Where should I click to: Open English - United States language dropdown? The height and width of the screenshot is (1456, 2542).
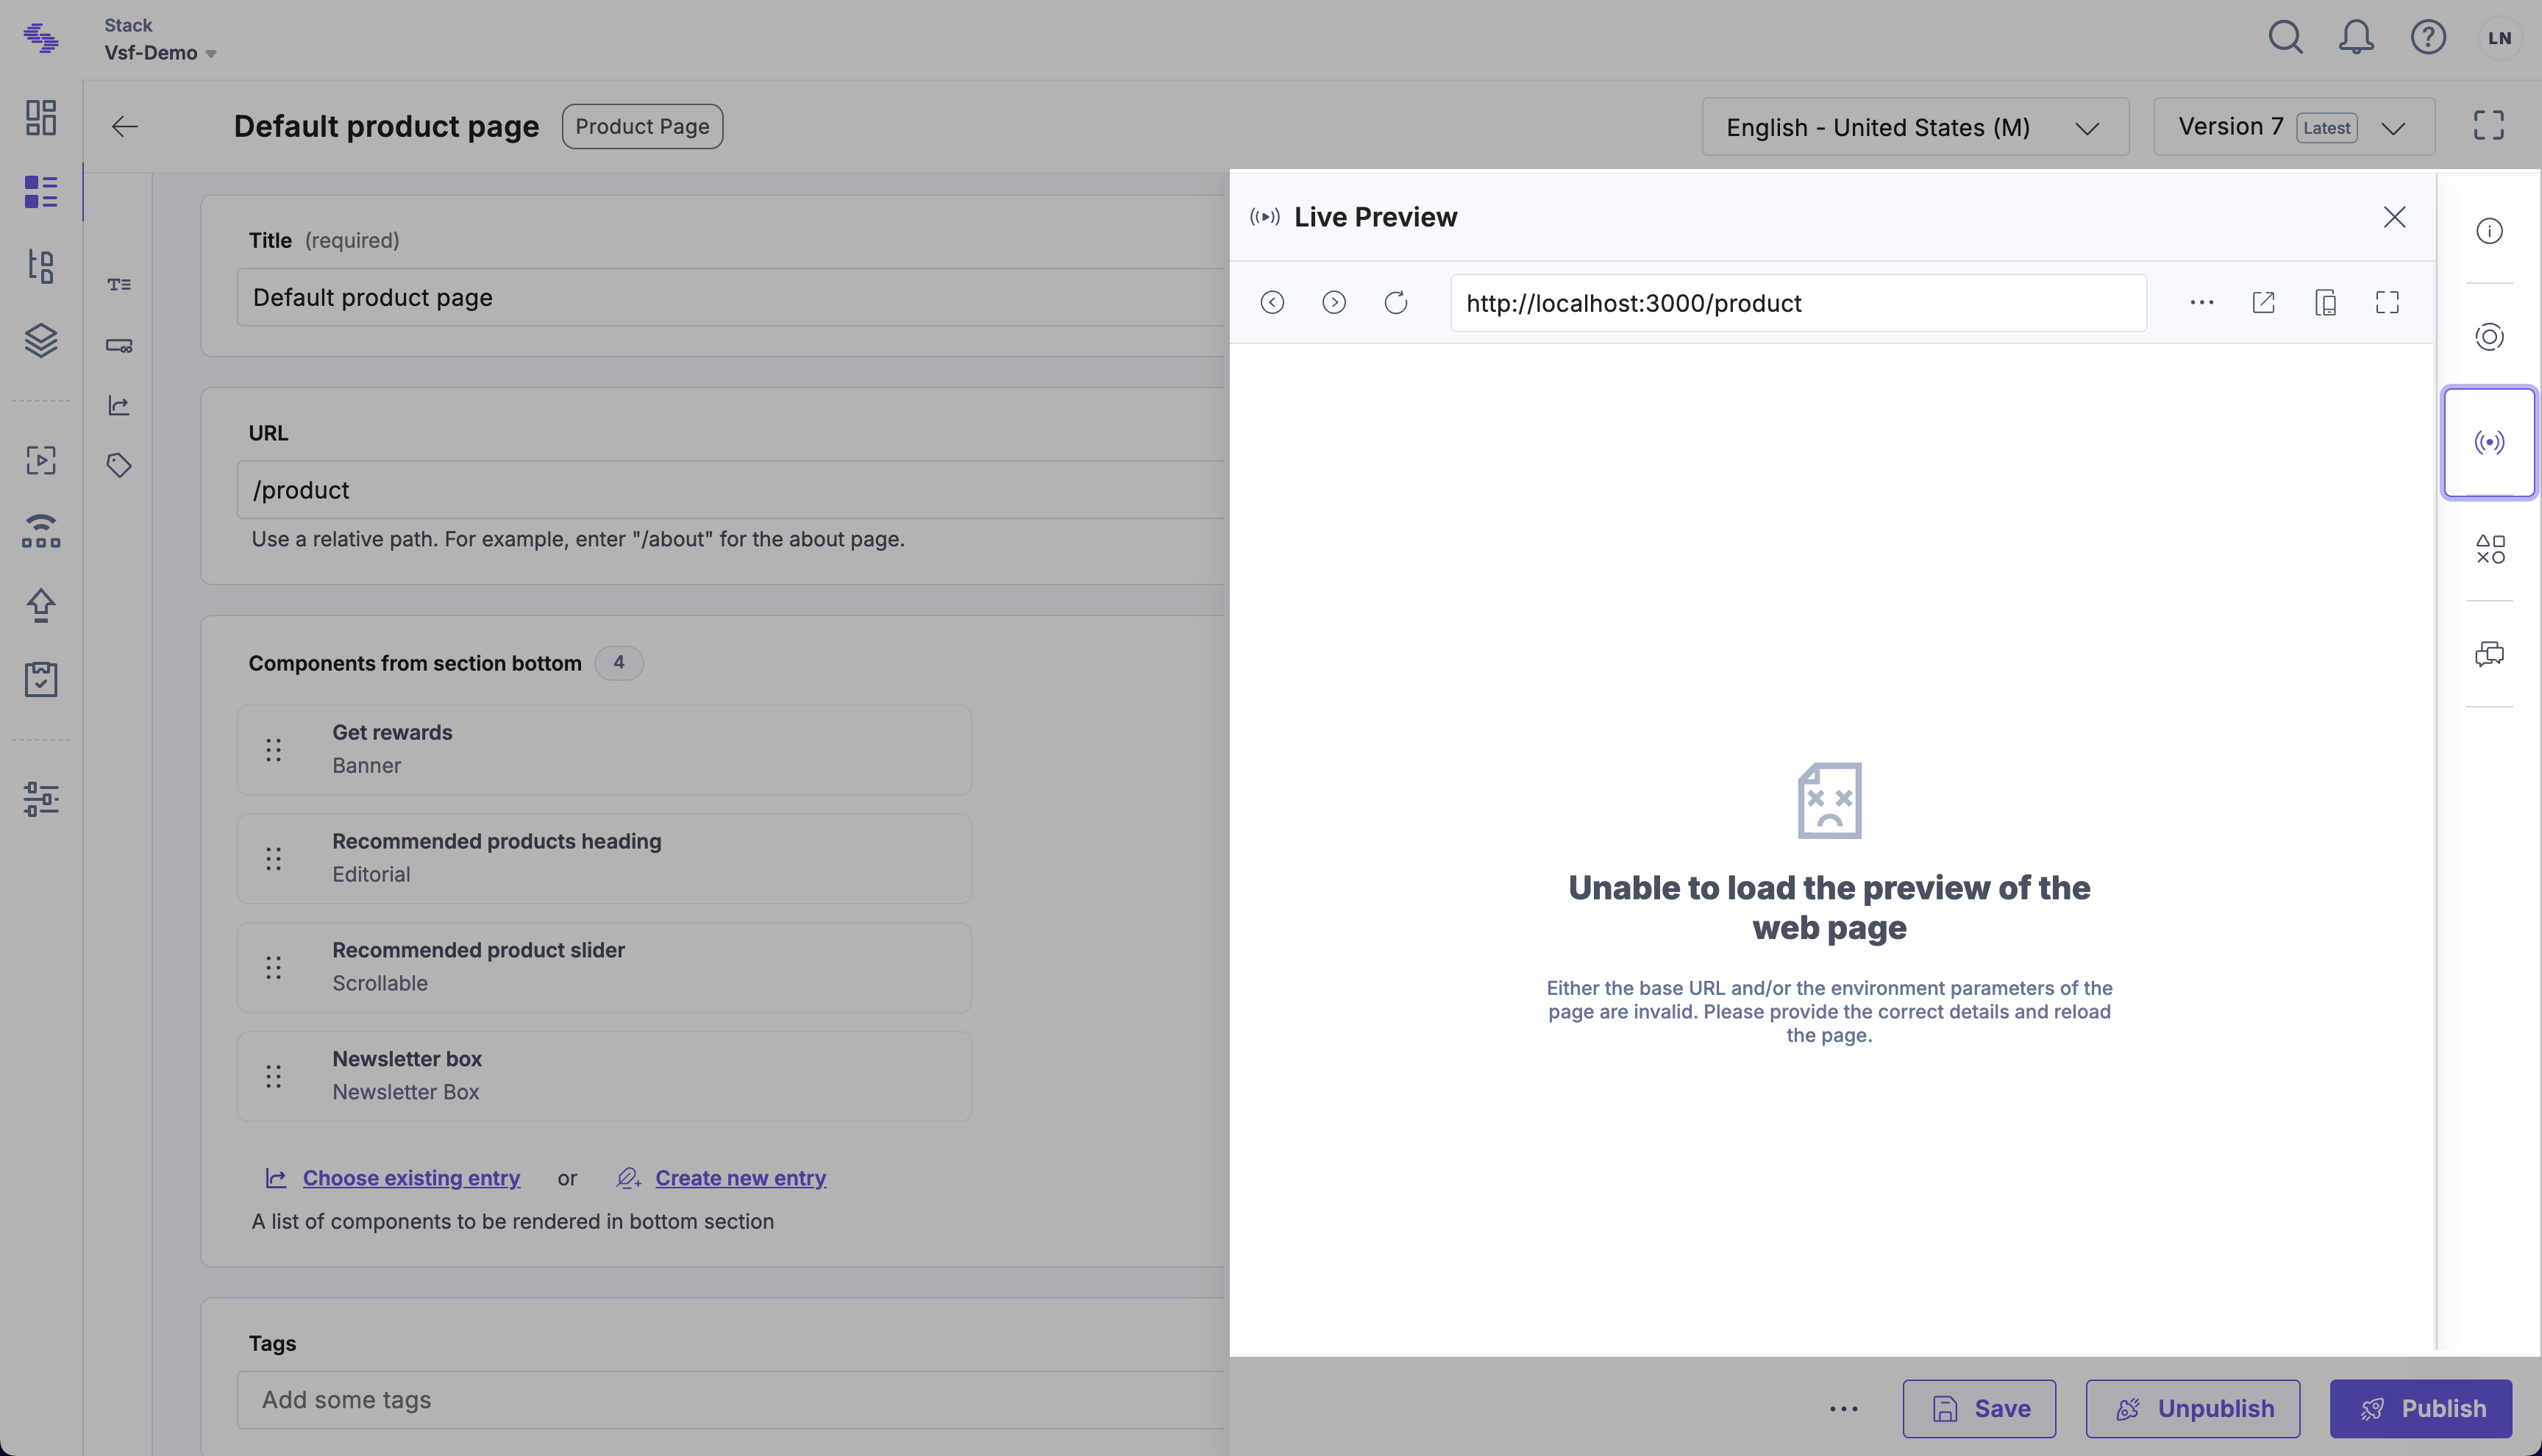[1915, 127]
